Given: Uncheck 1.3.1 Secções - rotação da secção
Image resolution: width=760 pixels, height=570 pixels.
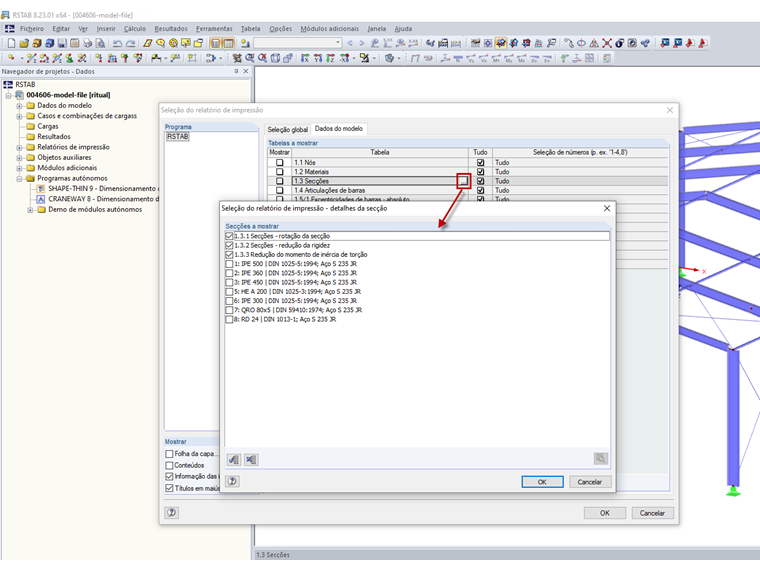Looking at the screenshot, I should 229,236.
